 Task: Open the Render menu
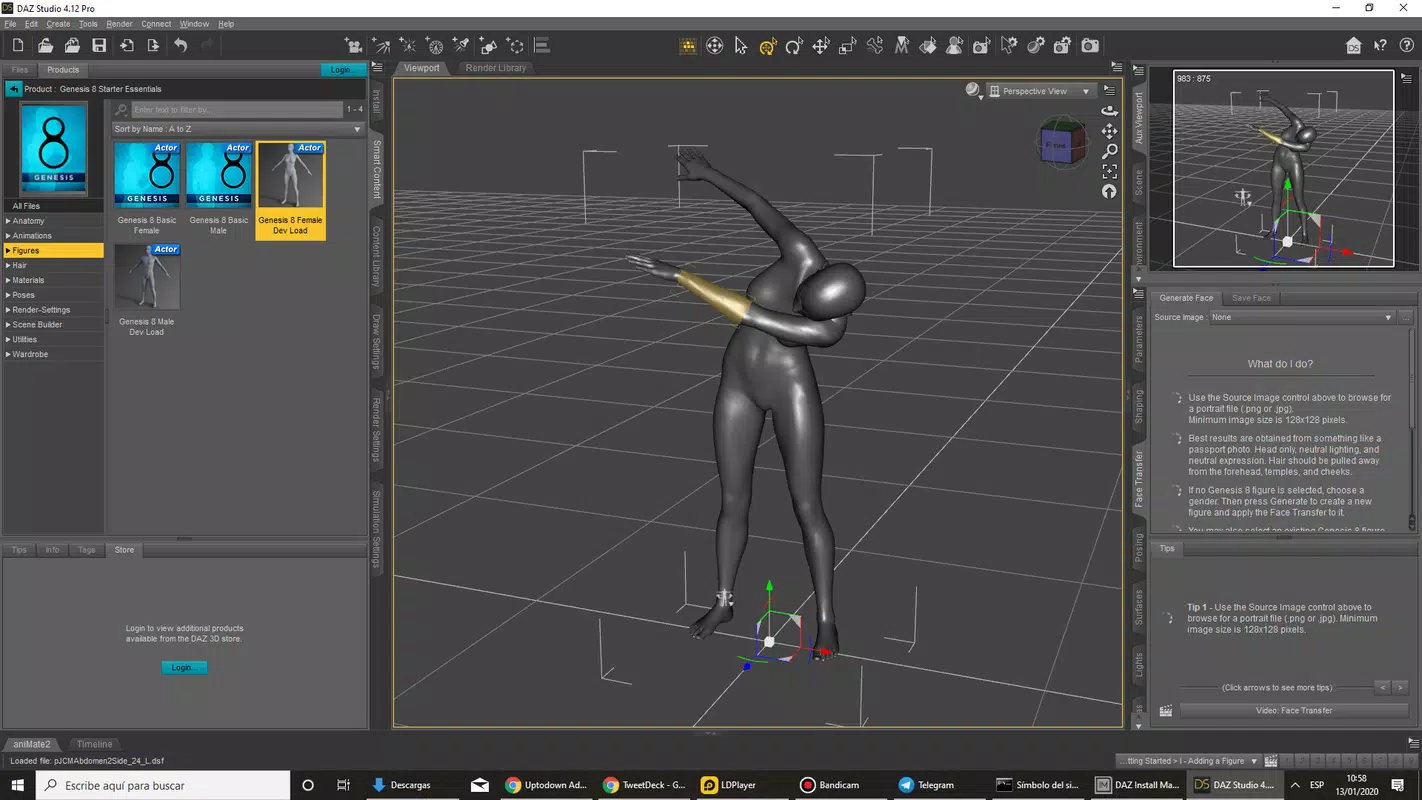[x=119, y=24]
